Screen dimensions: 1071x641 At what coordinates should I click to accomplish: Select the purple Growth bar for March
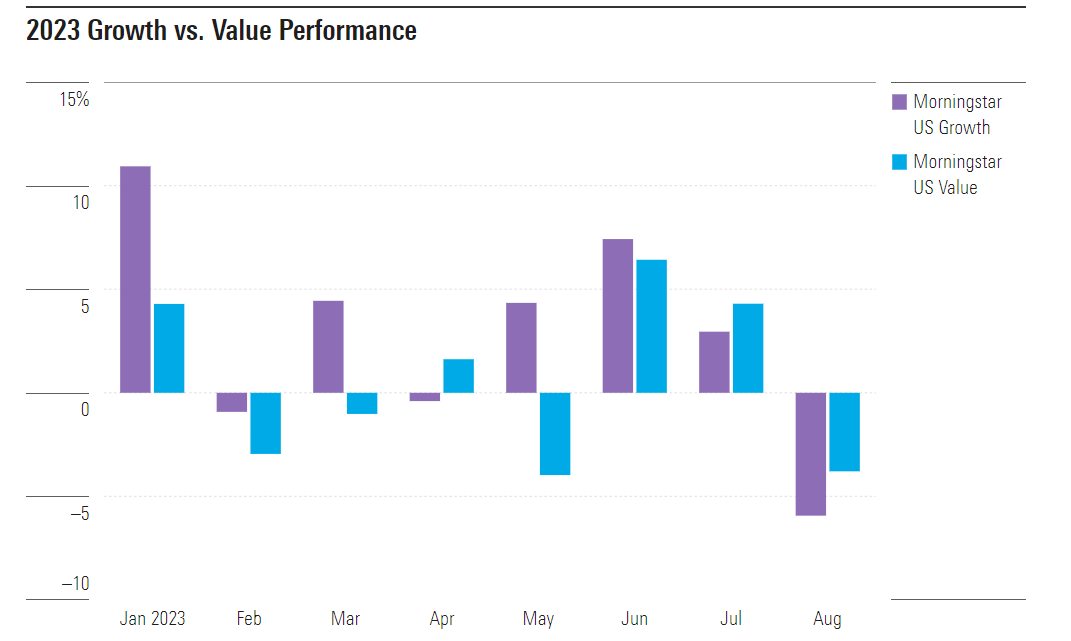coord(328,347)
